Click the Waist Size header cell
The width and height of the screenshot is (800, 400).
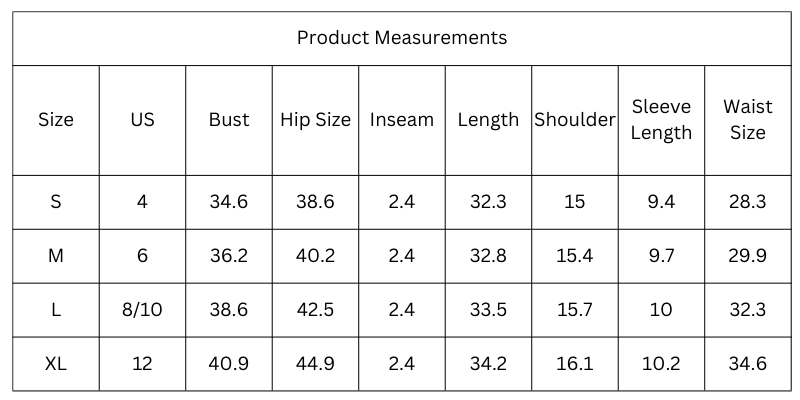pyautogui.click(x=747, y=120)
